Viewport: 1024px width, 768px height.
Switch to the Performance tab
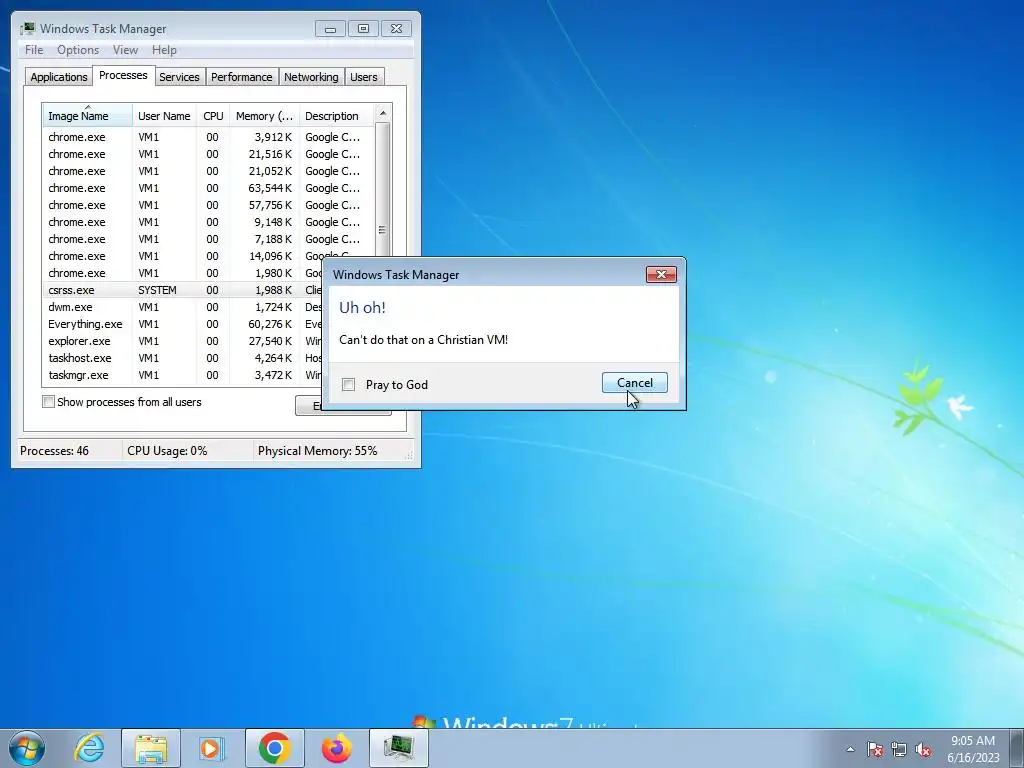[x=242, y=76]
